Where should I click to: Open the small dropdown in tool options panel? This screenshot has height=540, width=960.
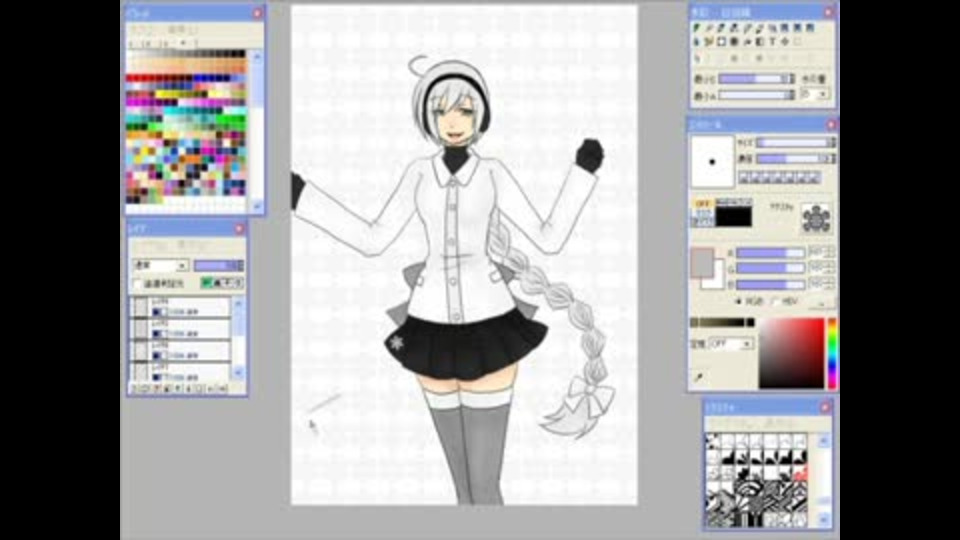[x=815, y=94]
